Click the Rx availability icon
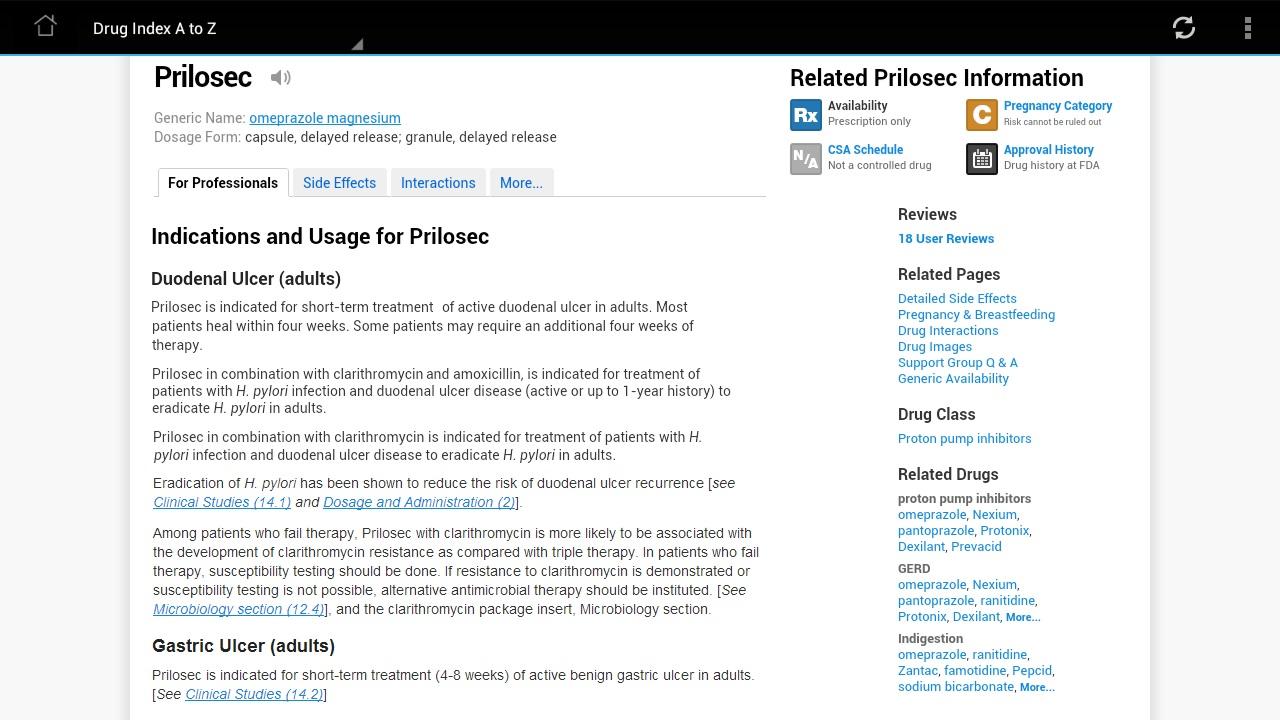The width and height of the screenshot is (1280, 720). coord(806,115)
